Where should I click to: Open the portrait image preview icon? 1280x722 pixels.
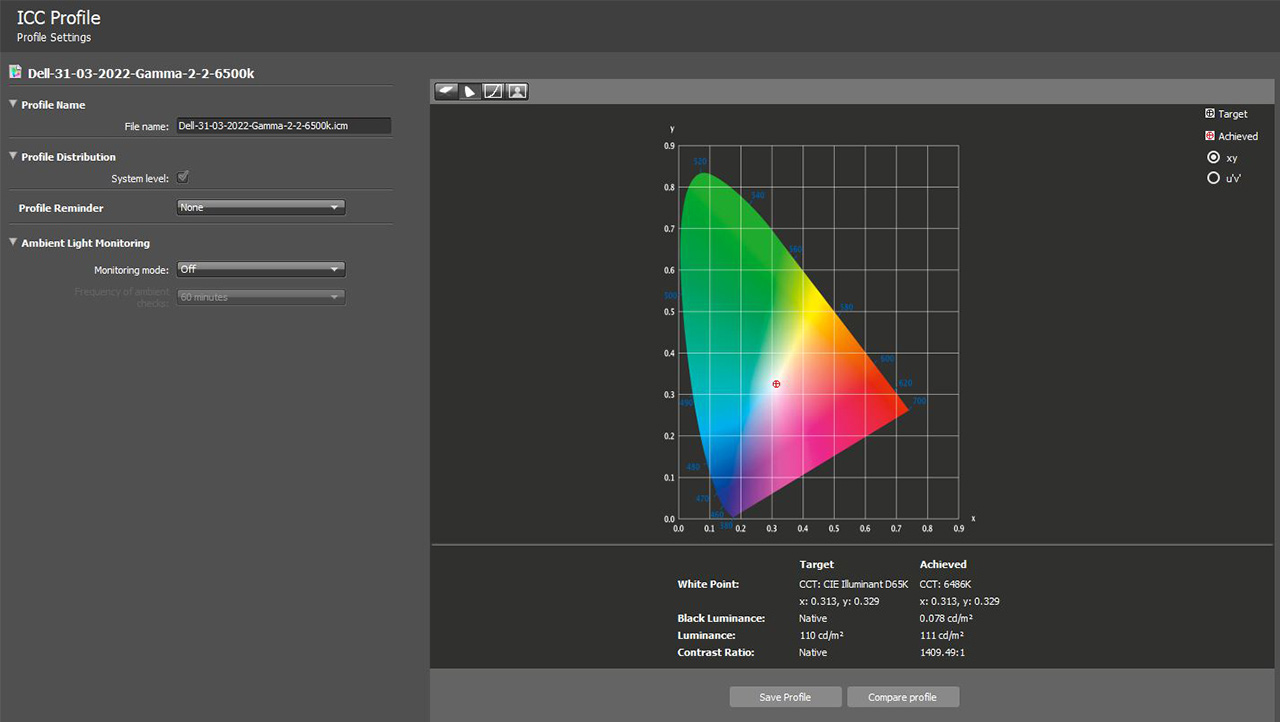tap(517, 91)
